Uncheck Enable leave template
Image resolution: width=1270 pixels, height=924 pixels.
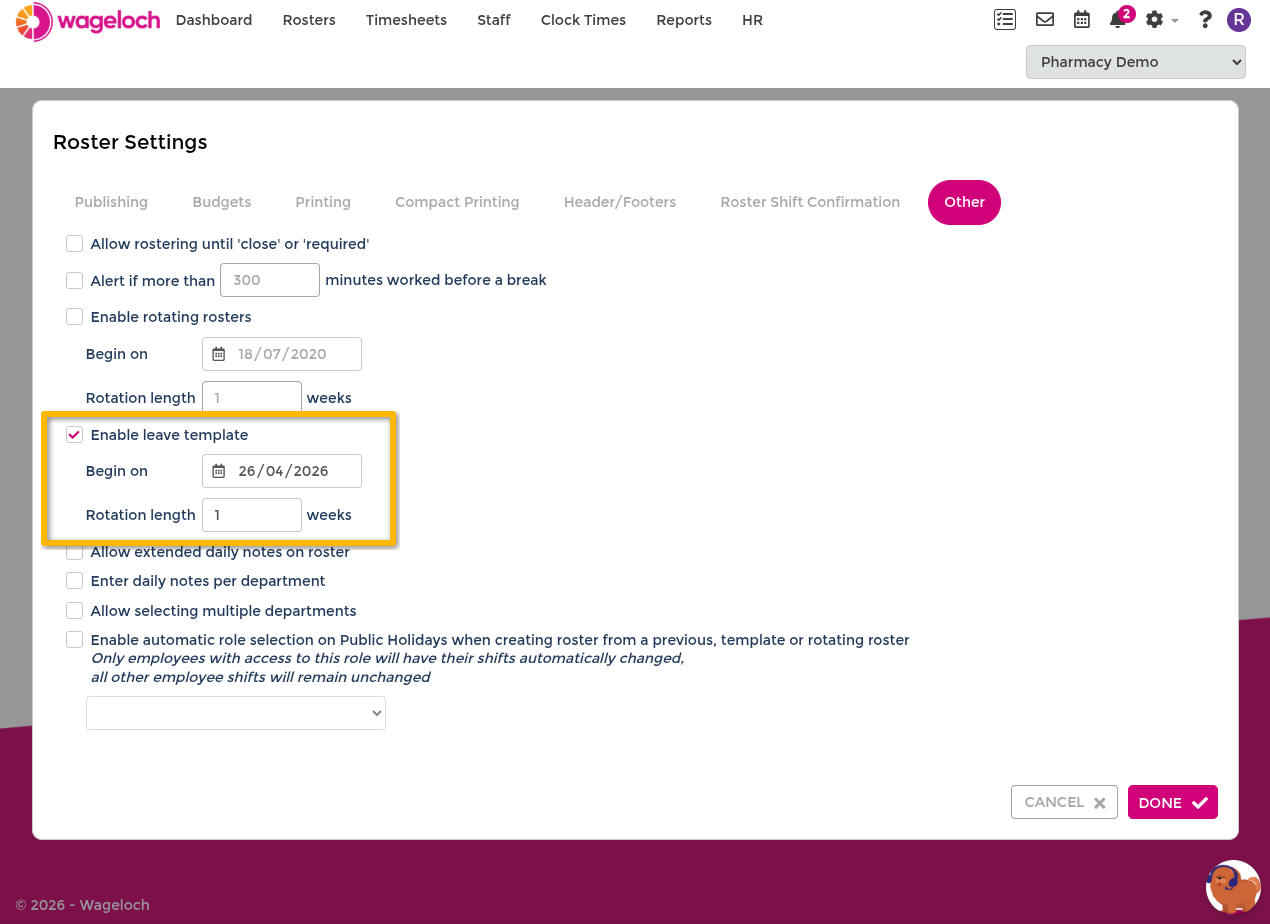[x=74, y=435]
